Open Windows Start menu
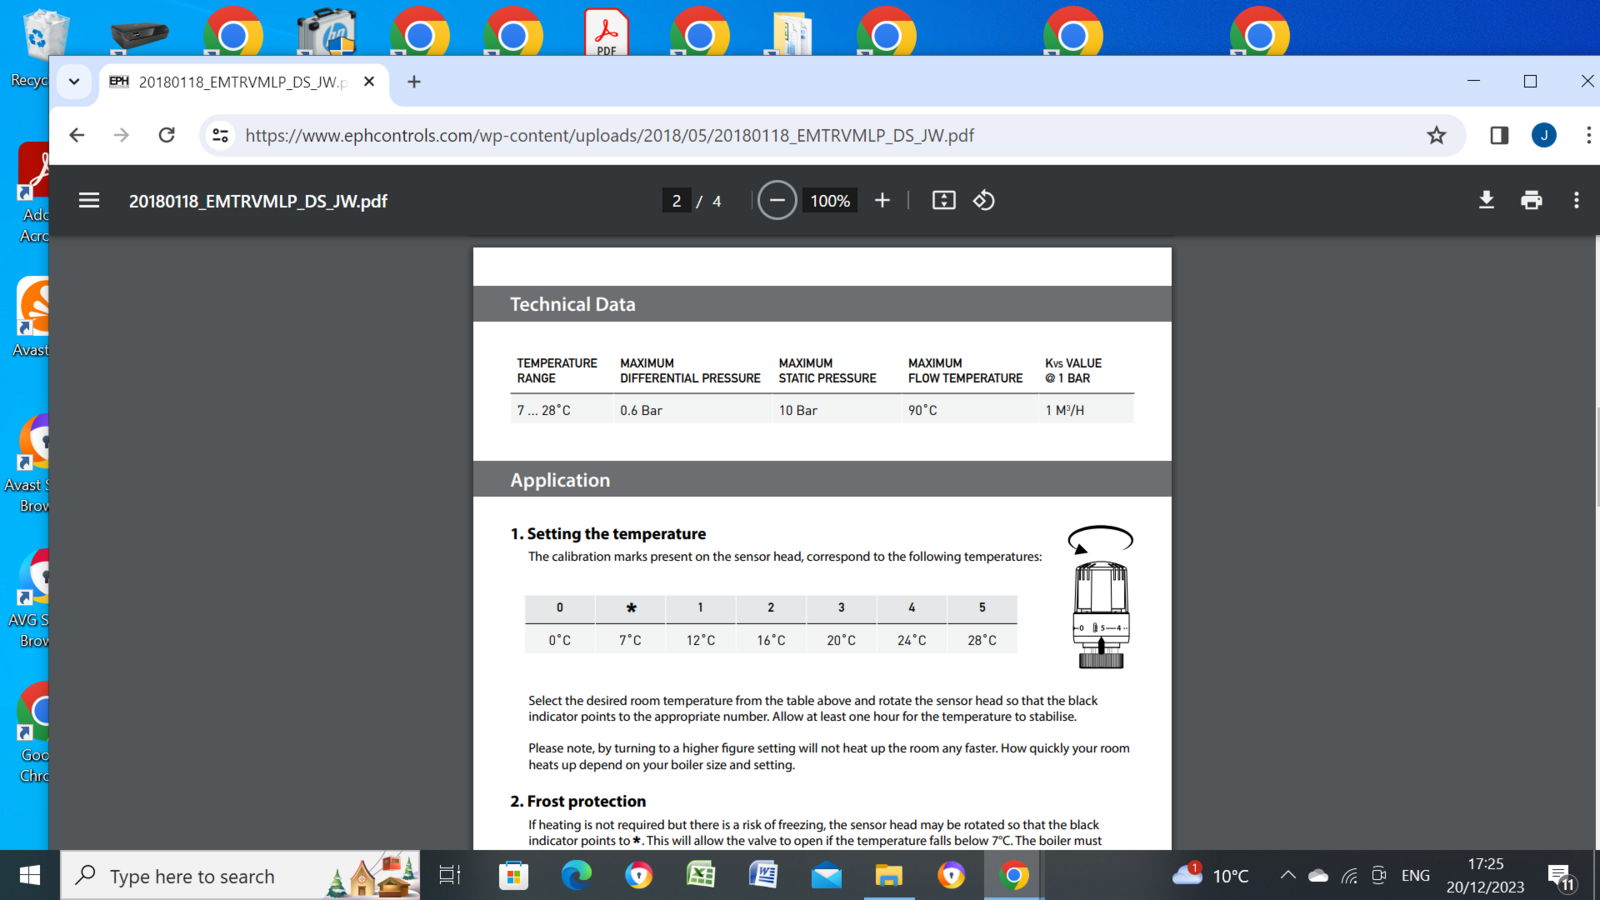 [x=30, y=876]
